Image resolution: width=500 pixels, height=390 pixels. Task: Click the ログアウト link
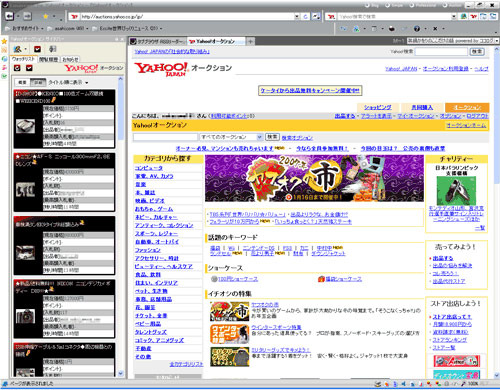click(x=477, y=116)
